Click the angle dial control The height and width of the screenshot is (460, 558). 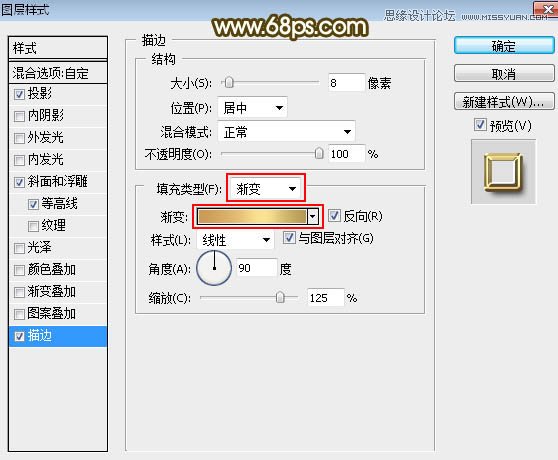click(214, 268)
